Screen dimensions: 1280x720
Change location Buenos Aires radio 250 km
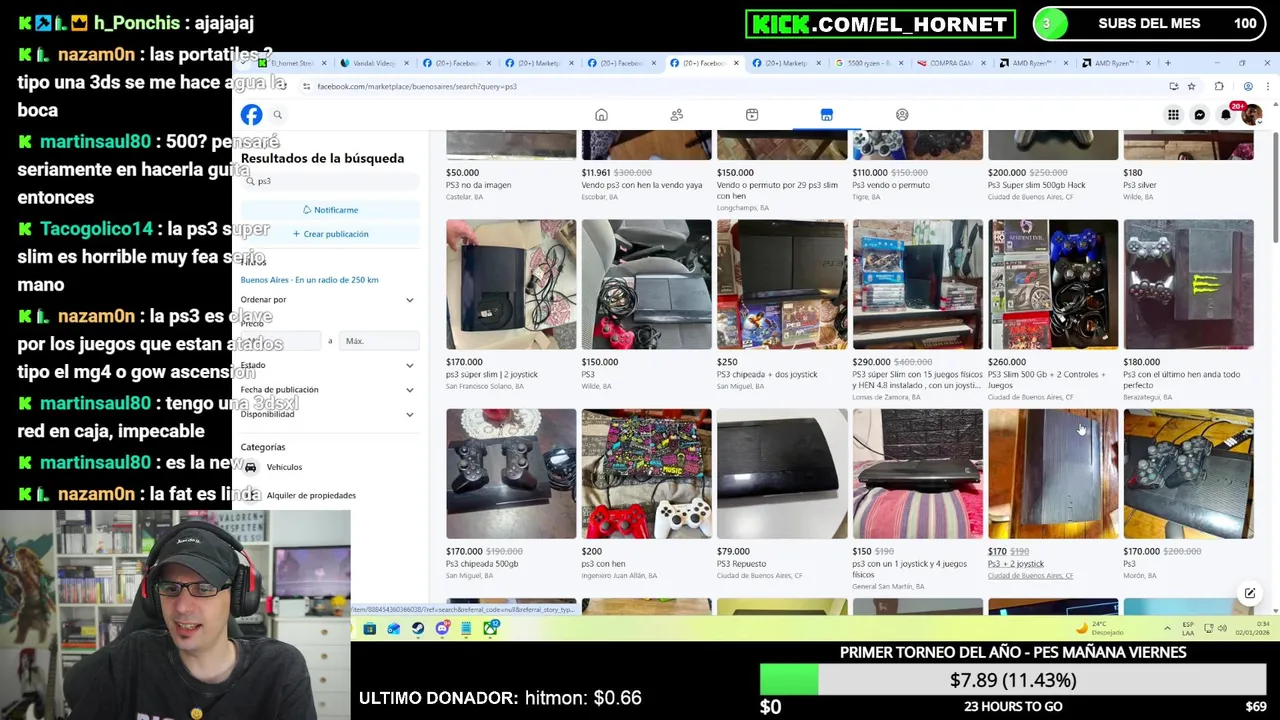(309, 280)
